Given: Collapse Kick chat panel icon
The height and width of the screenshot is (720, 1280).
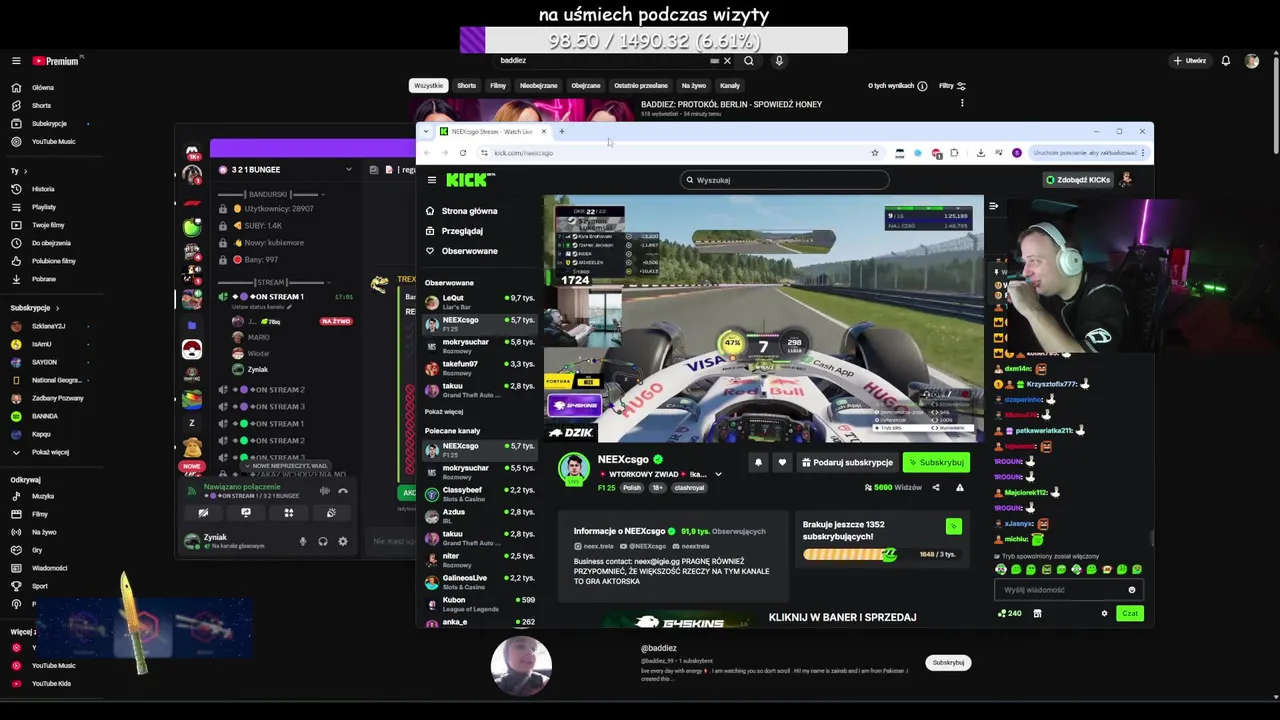Looking at the screenshot, I should [x=993, y=206].
